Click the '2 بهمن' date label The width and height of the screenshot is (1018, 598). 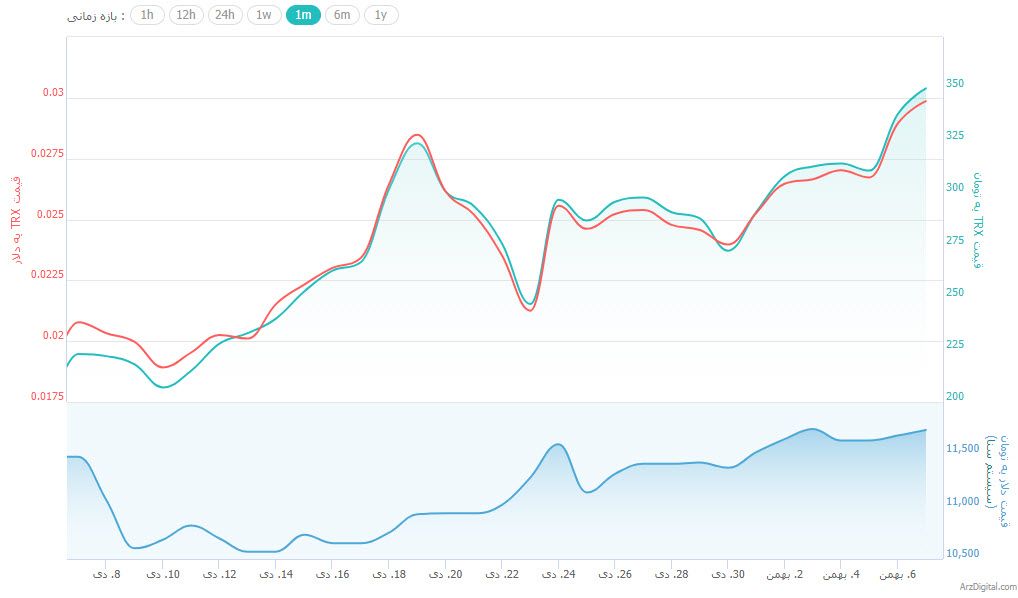click(x=785, y=575)
